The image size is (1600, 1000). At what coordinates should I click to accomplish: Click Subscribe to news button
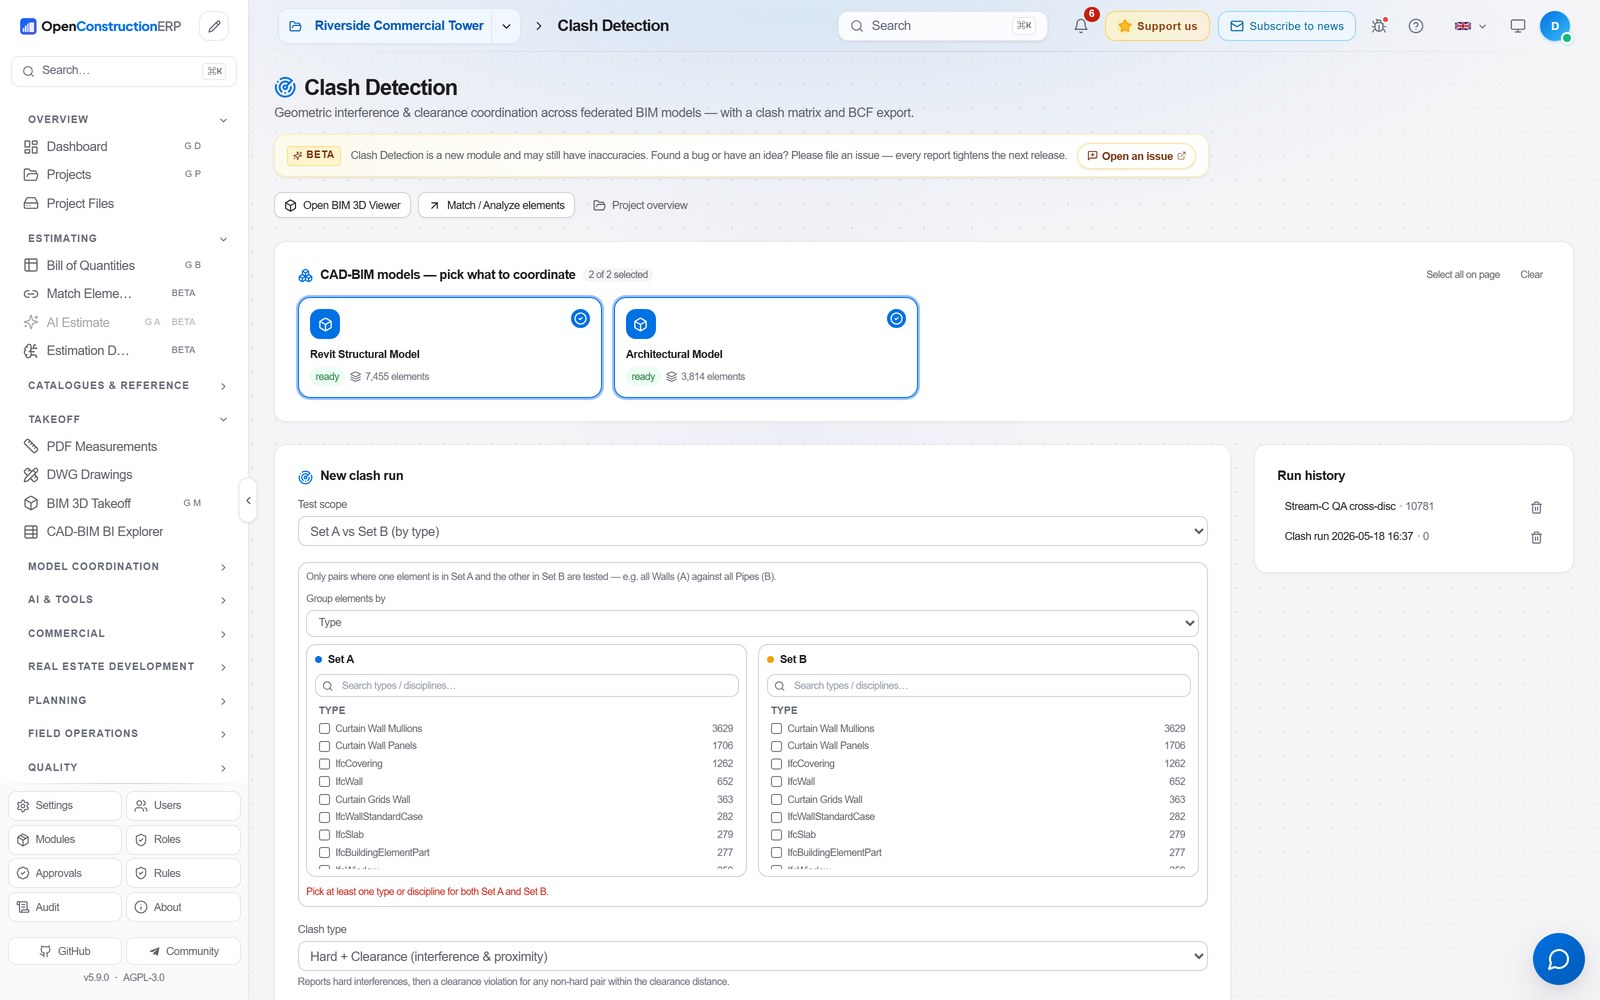(x=1286, y=26)
